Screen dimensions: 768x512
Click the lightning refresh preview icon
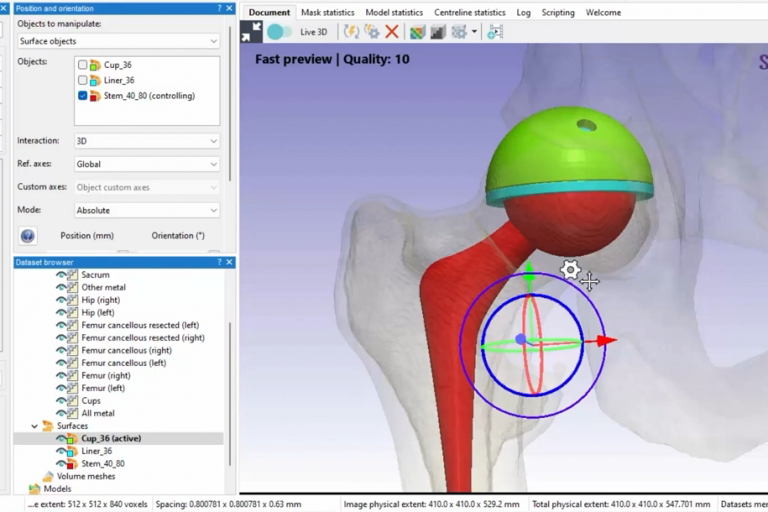[352, 32]
